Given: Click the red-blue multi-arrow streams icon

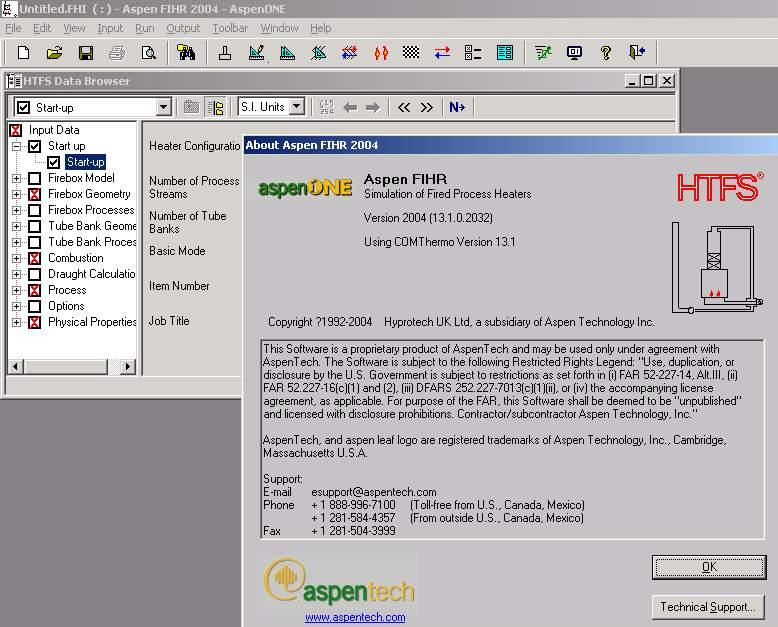Looking at the screenshot, I should click(x=349, y=53).
